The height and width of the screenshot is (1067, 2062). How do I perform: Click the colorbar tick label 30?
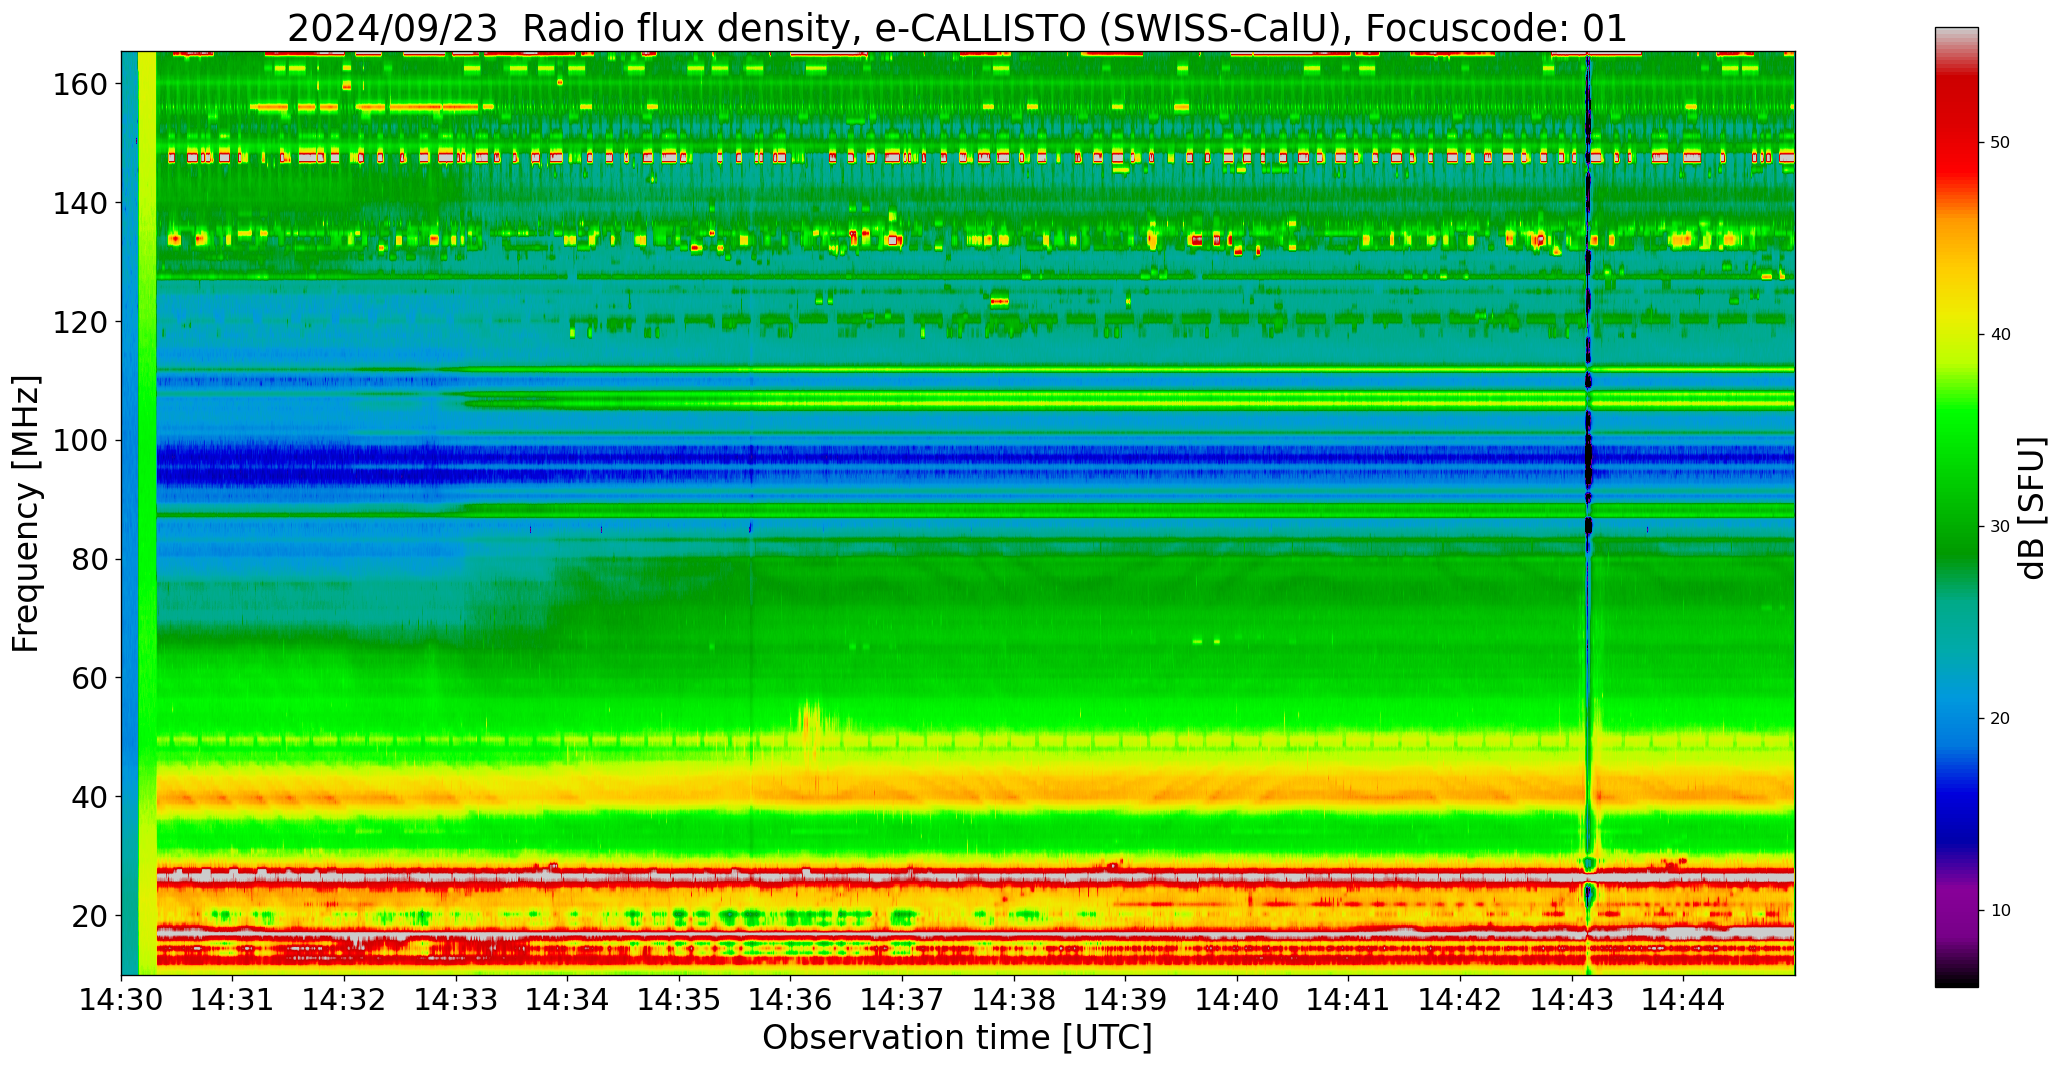tap(2000, 527)
